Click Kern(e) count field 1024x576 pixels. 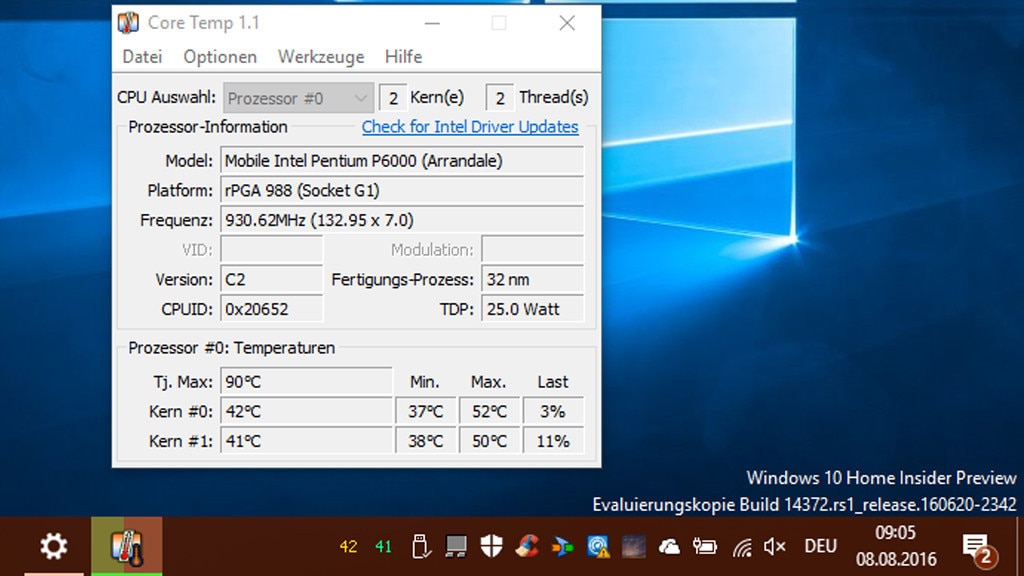click(x=393, y=98)
